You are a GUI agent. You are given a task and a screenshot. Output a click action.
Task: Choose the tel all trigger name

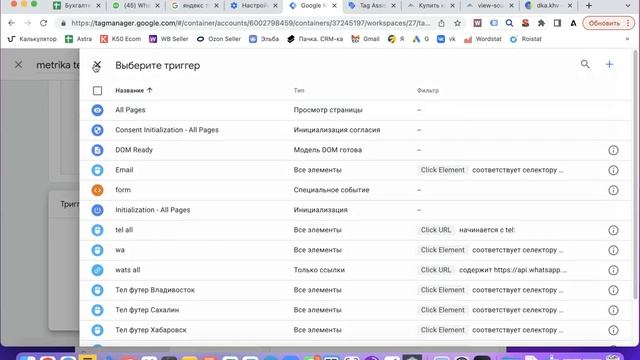pyautogui.click(x=124, y=230)
